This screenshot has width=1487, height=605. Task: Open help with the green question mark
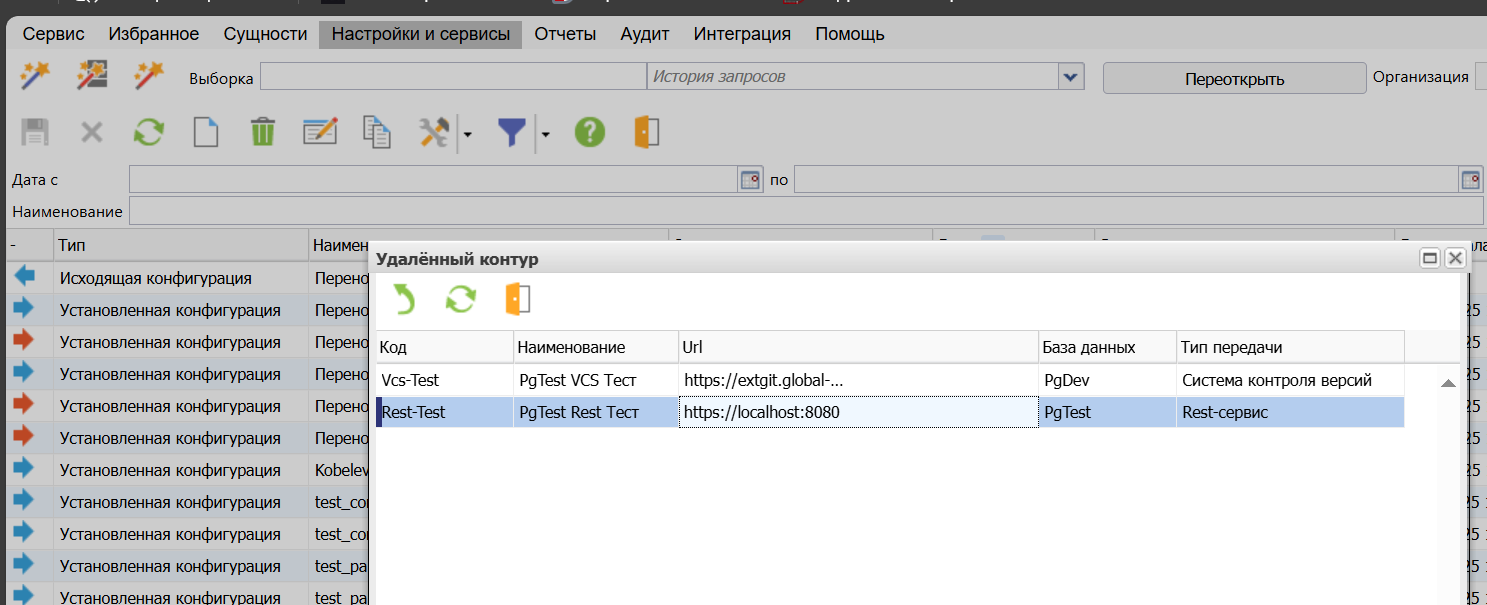(x=590, y=132)
